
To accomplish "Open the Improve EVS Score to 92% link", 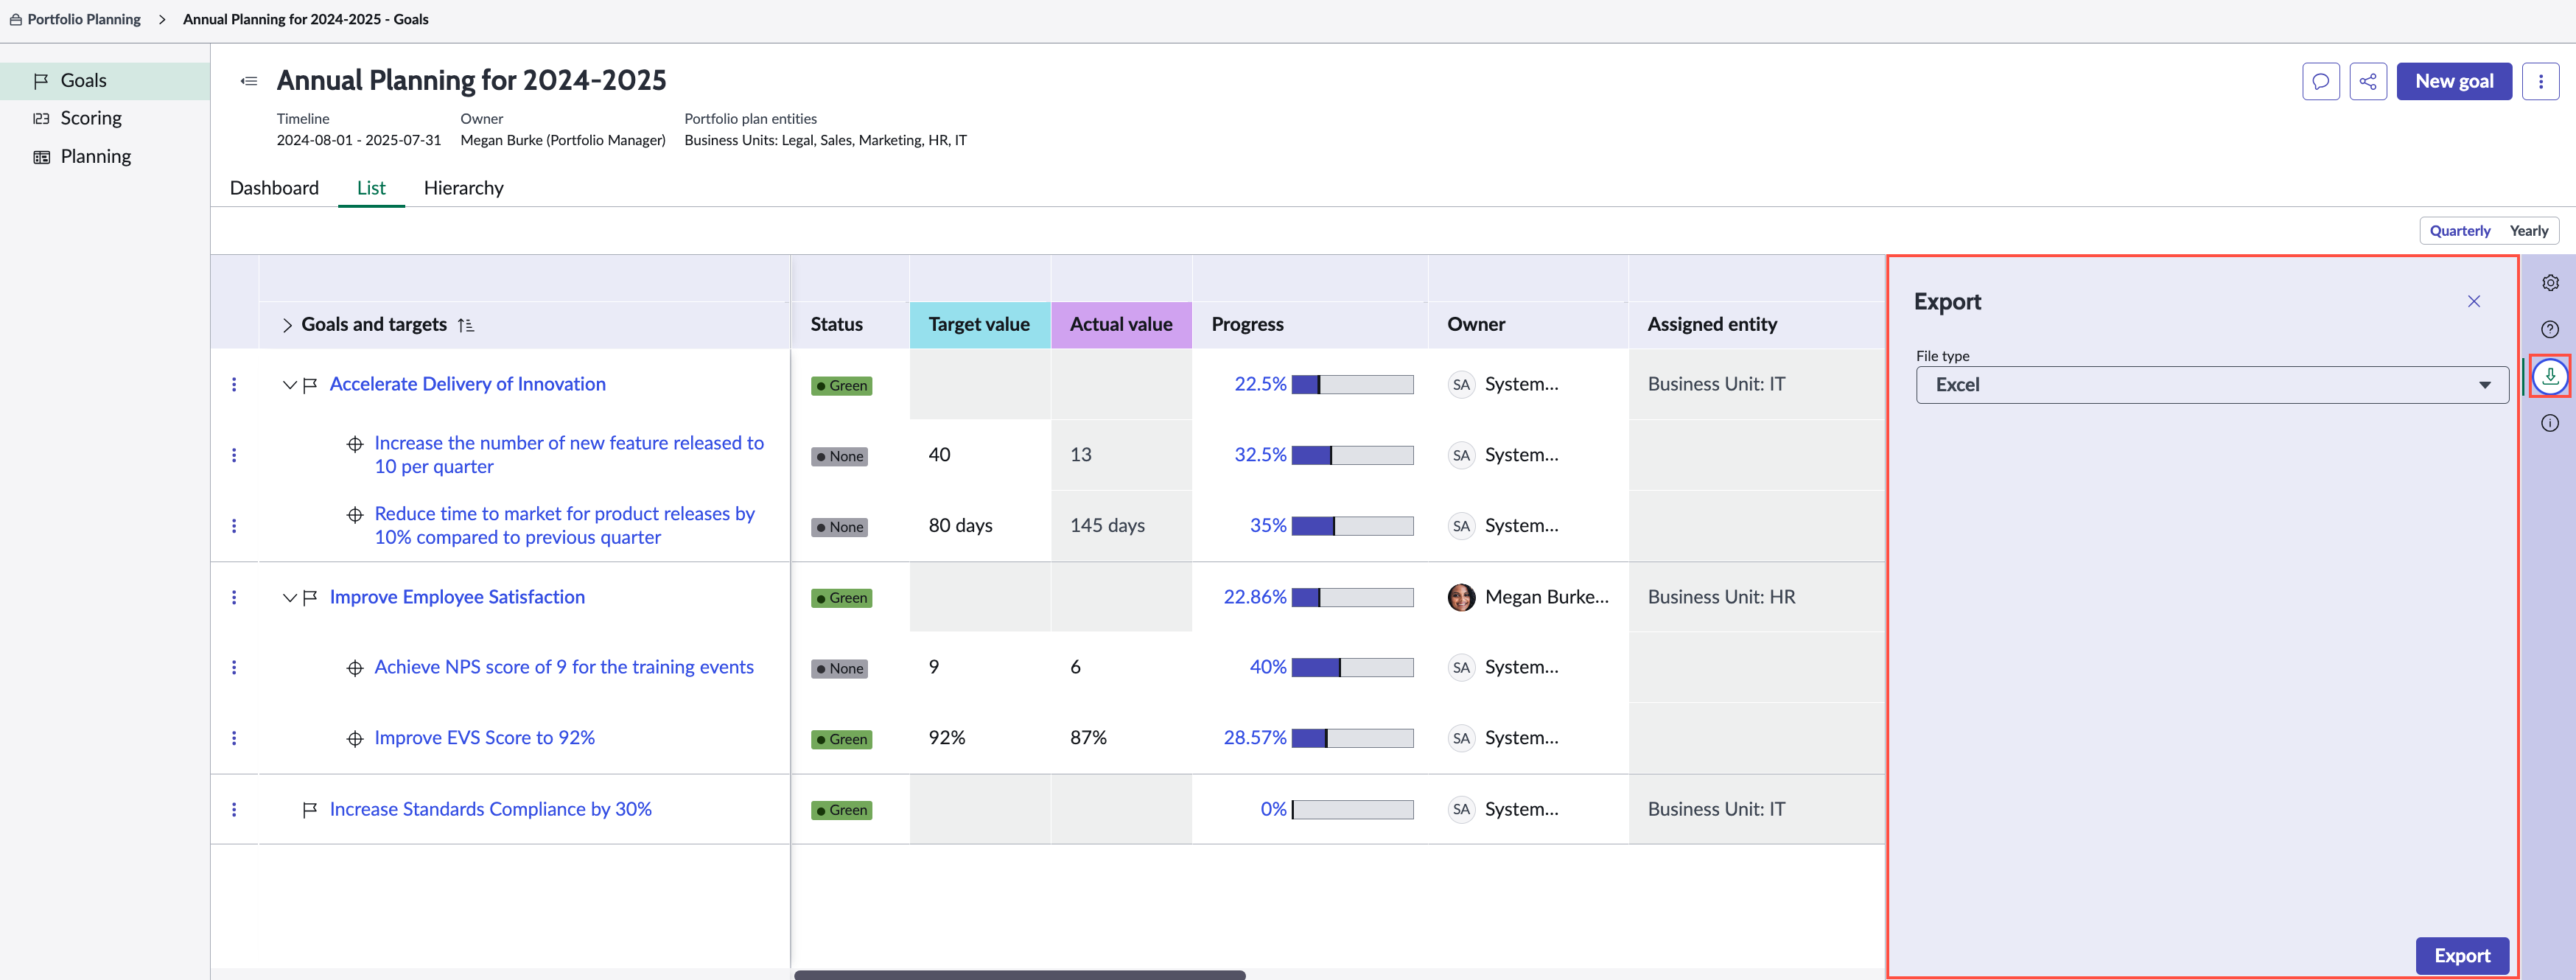I will [484, 738].
